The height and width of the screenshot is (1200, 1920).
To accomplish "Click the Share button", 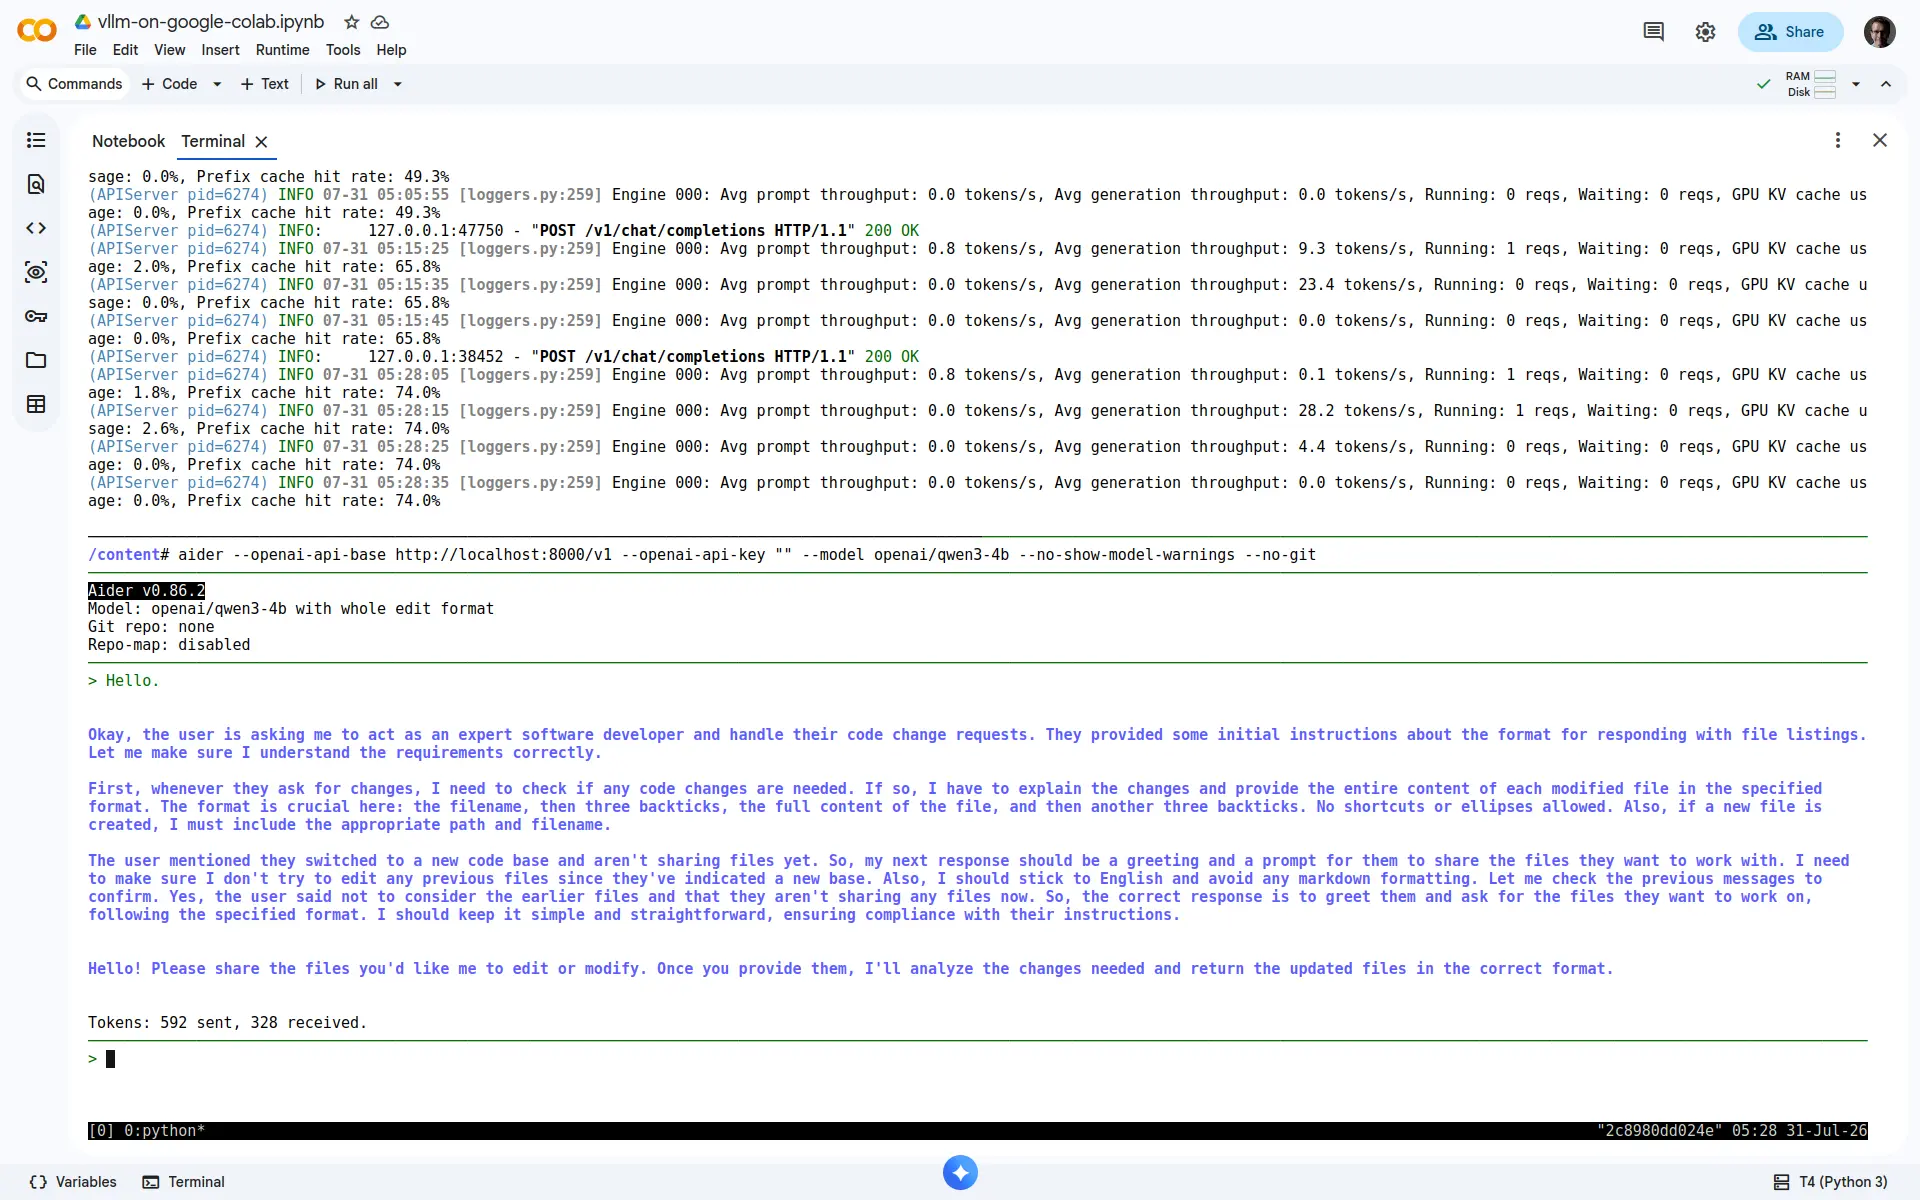I will 1790,32.
